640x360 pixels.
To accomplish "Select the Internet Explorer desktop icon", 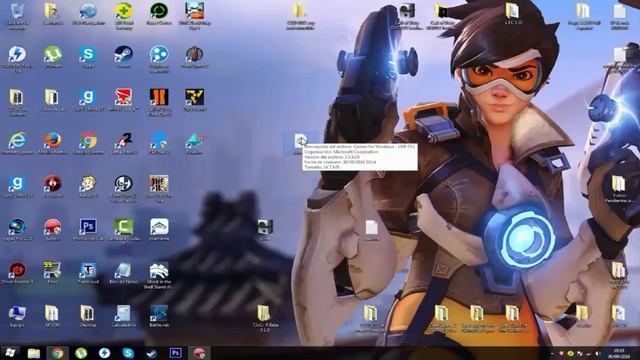I will (17, 143).
